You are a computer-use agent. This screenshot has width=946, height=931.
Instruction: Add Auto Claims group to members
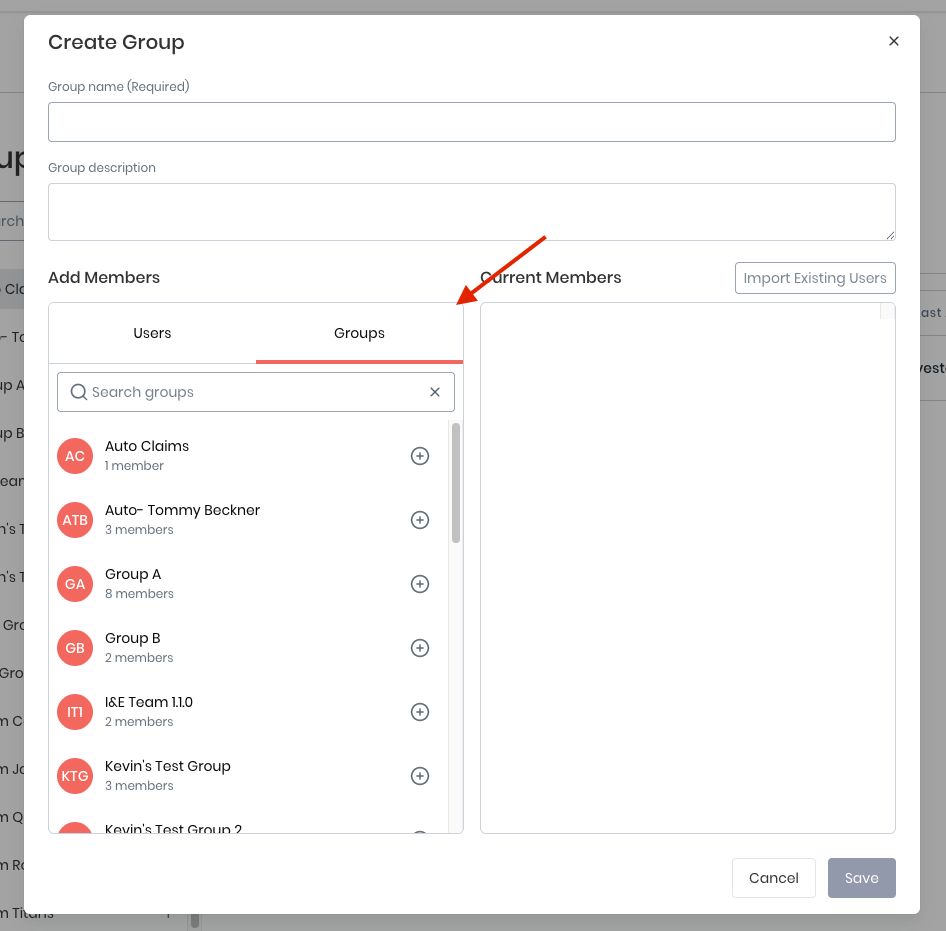420,456
